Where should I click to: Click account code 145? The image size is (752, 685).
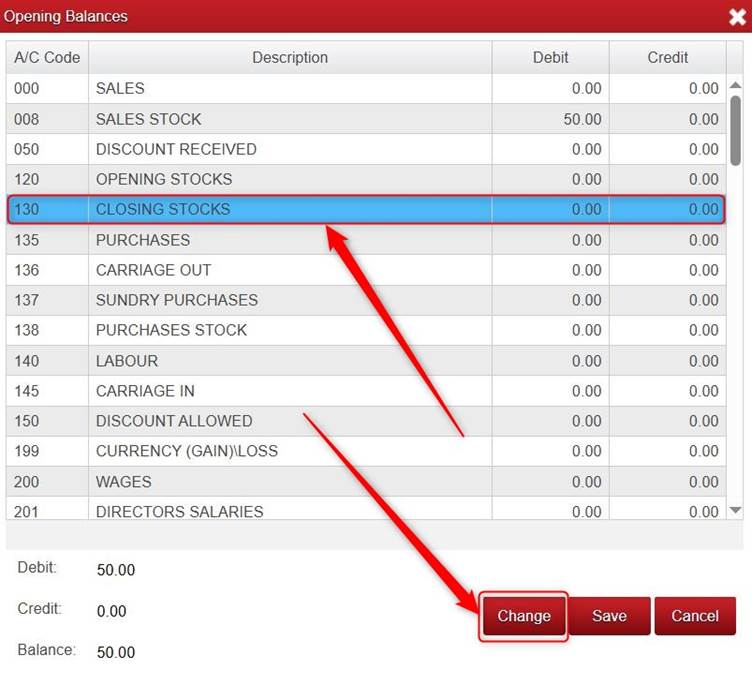coord(26,391)
